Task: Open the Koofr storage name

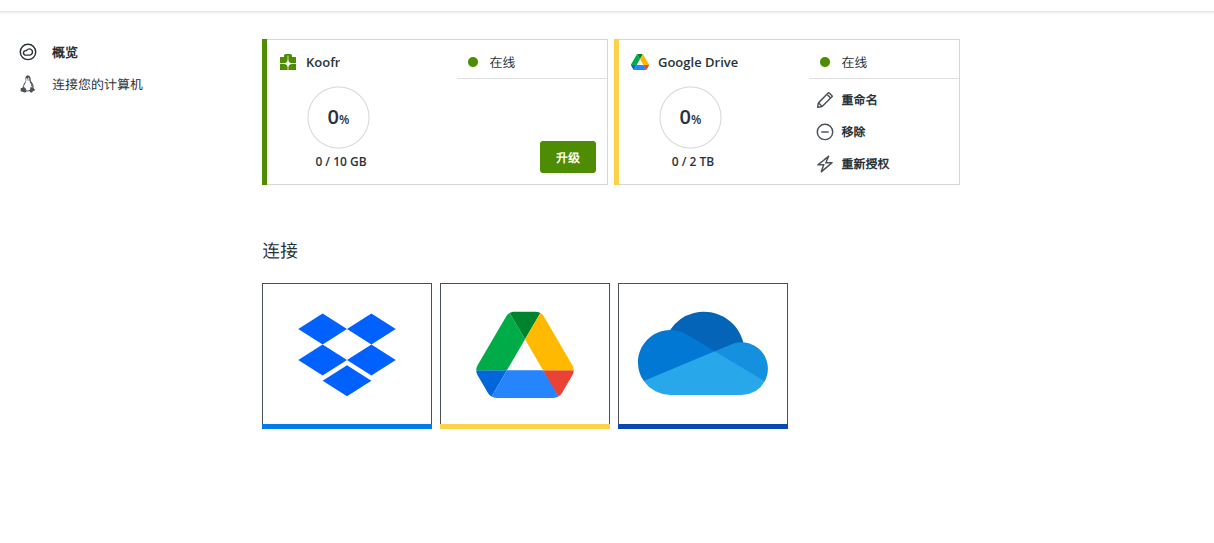Action: tap(323, 62)
